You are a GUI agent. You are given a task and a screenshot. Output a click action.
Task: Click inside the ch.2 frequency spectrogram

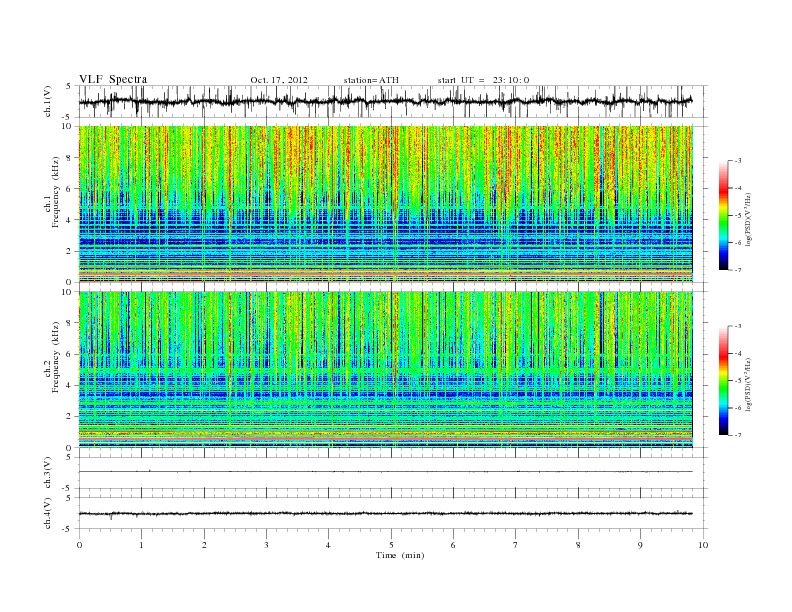[x=385, y=370]
